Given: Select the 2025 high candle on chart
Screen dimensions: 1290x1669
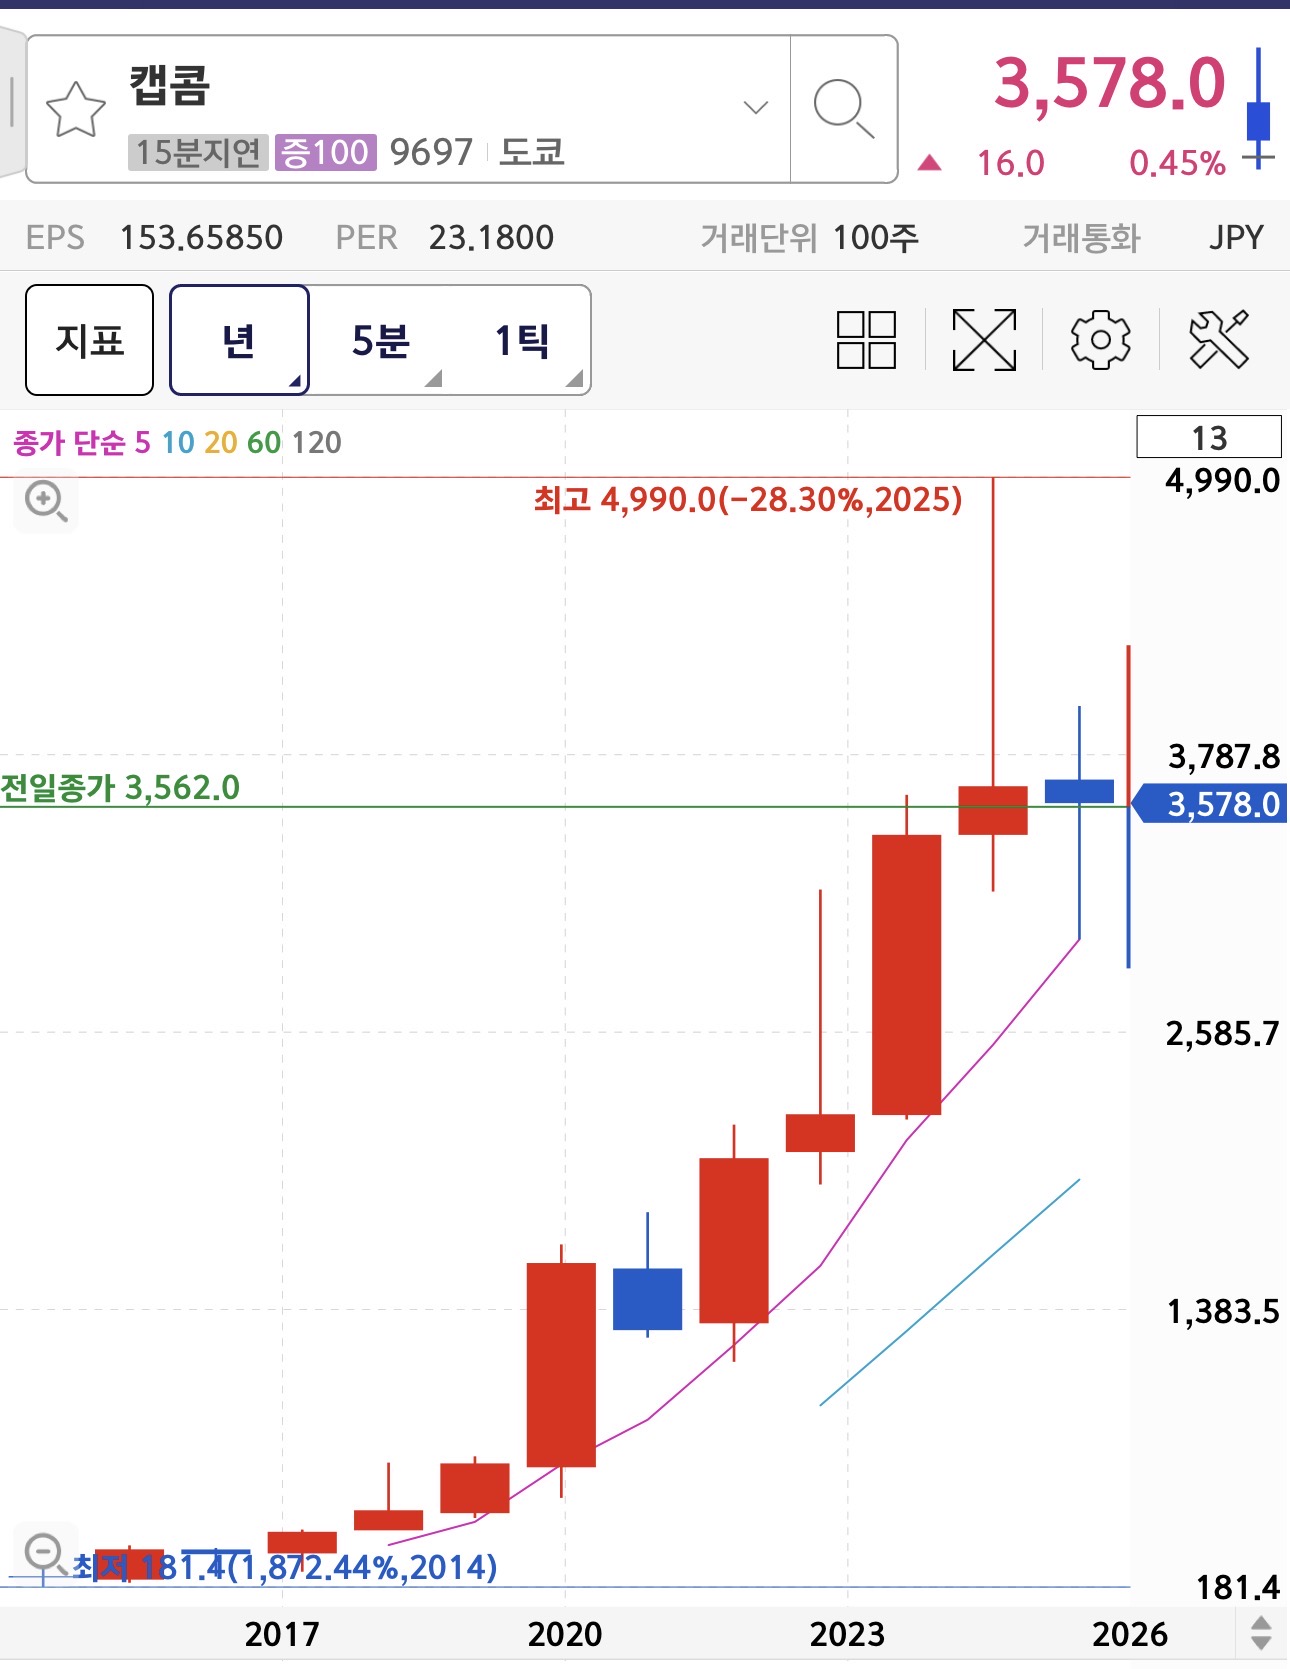Looking at the screenshot, I should click(993, 809).
